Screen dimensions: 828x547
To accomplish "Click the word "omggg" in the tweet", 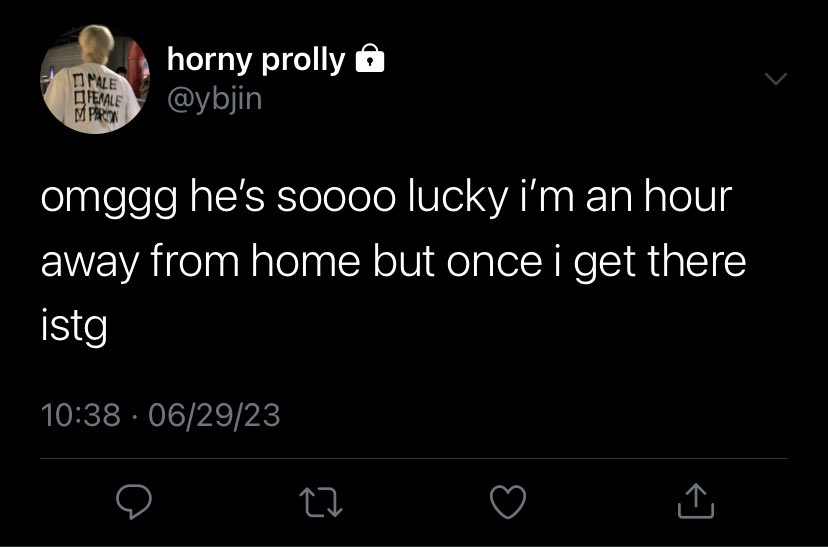I will click(x=108, y=199).
